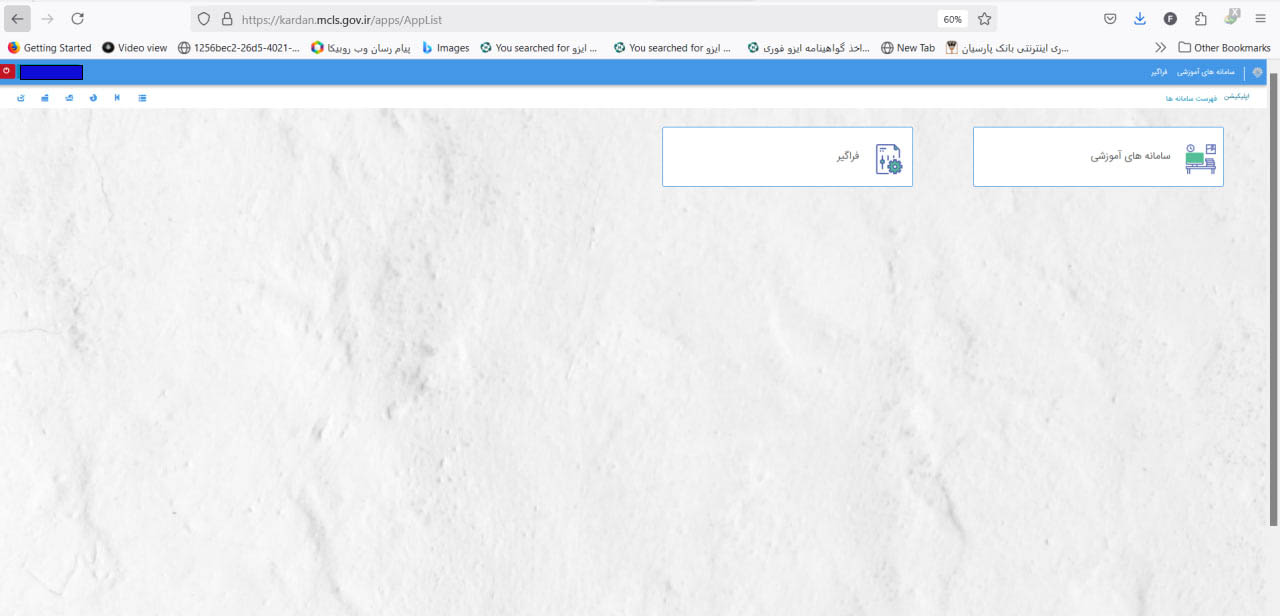
Task: Reload the current page
Action: point(77,19)
